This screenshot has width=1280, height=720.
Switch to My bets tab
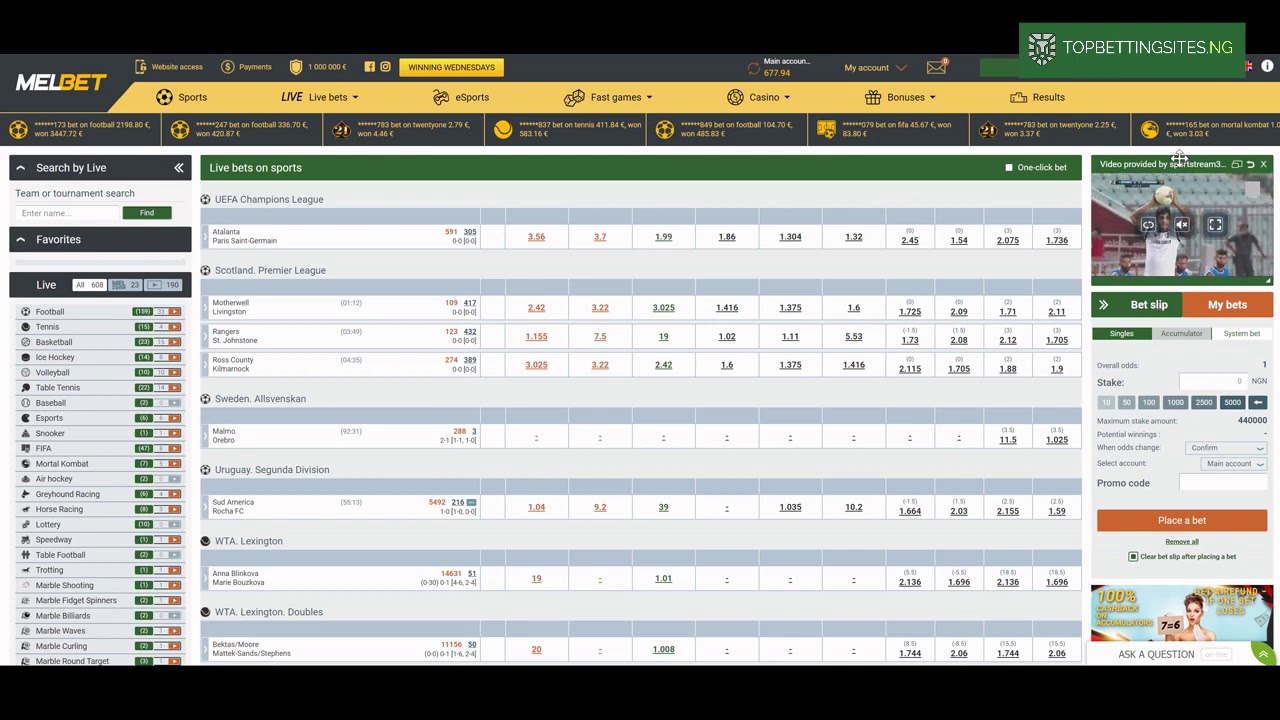pos(1227,305)
